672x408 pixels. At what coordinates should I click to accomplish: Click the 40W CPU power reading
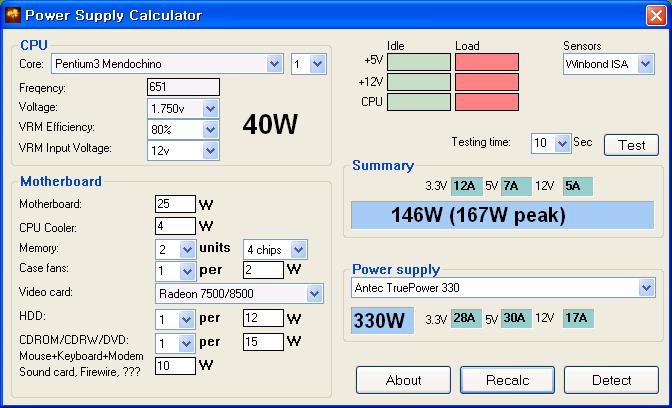(270, 125)
